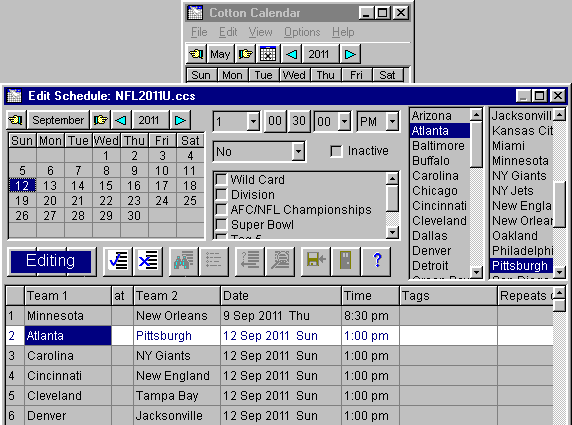Click the bulleted list icon beside binoculars
Viewport: 572px width, 425px height.
(x=213, y=261)
